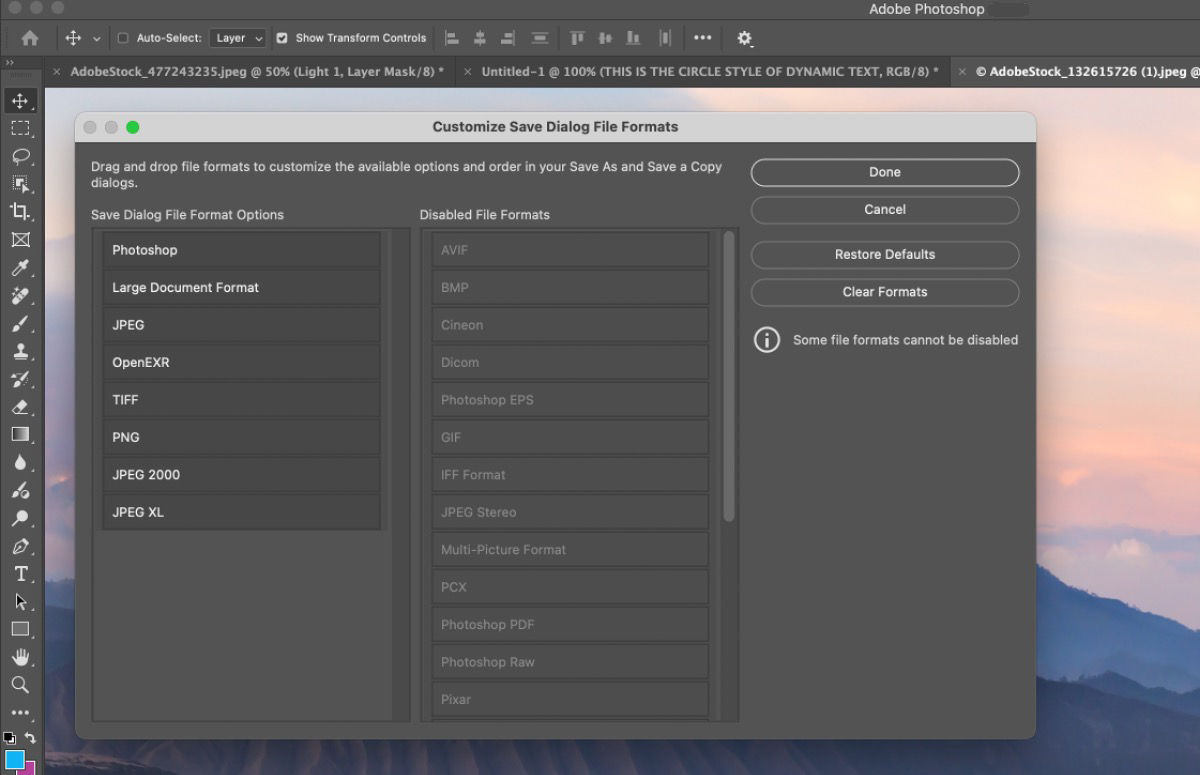Align vertical centers in the options bar
The image size is (1200, 775).
click(605, 38)
